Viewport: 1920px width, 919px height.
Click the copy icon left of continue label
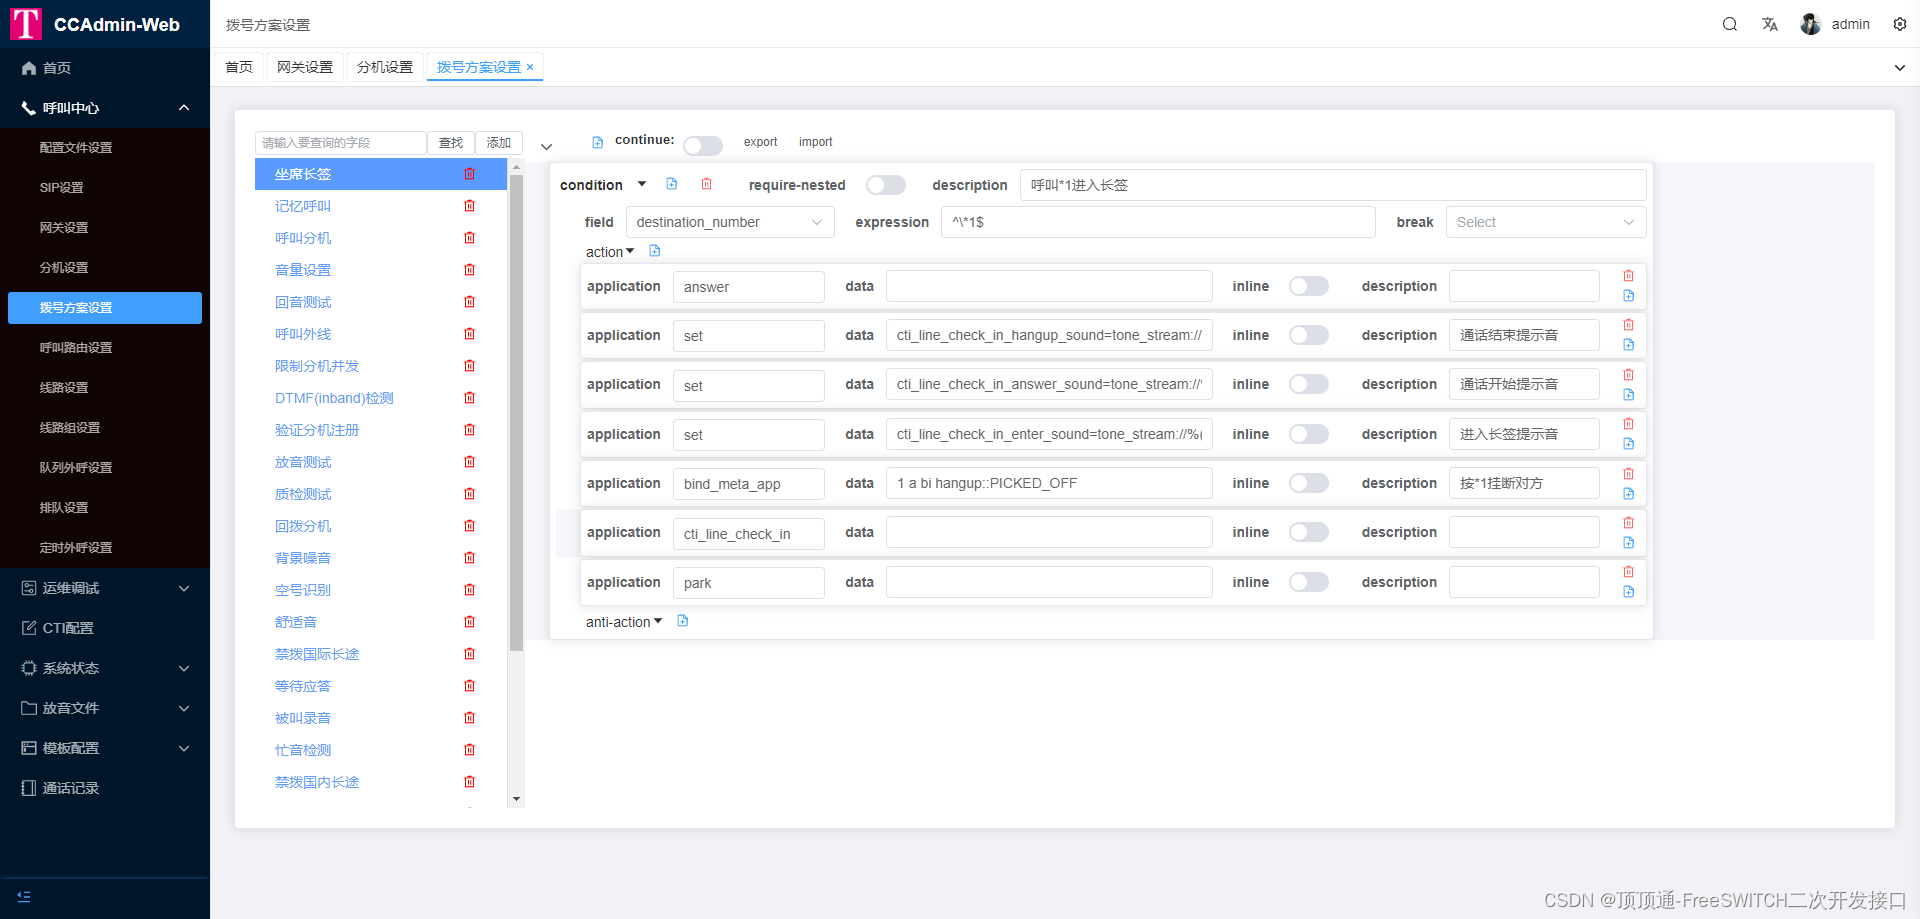click(x=597, y=142)
